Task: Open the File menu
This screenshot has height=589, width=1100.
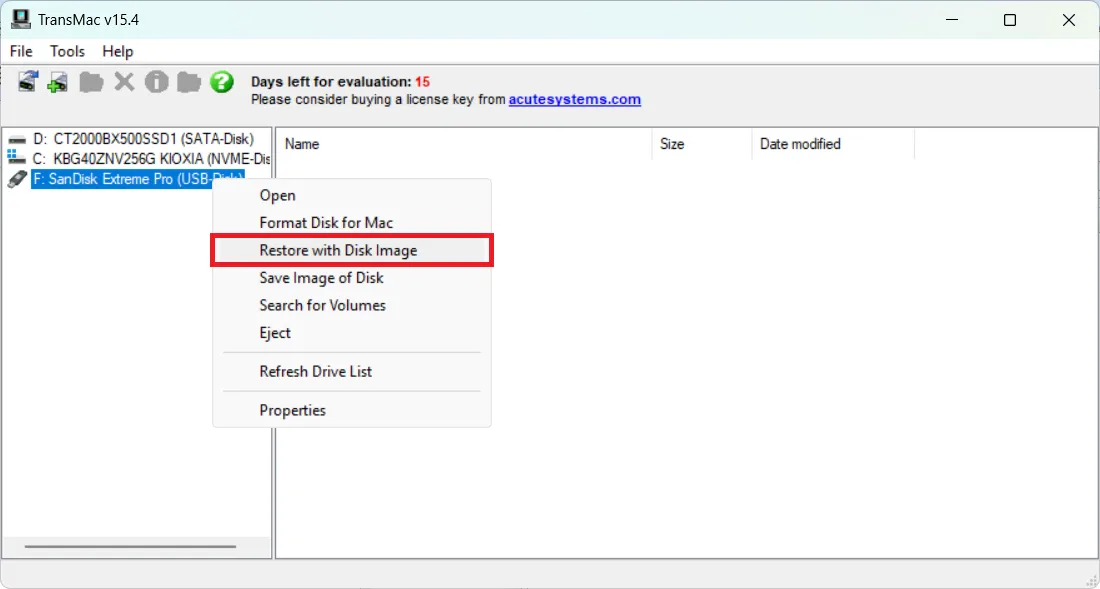Action: click(21, 51)
